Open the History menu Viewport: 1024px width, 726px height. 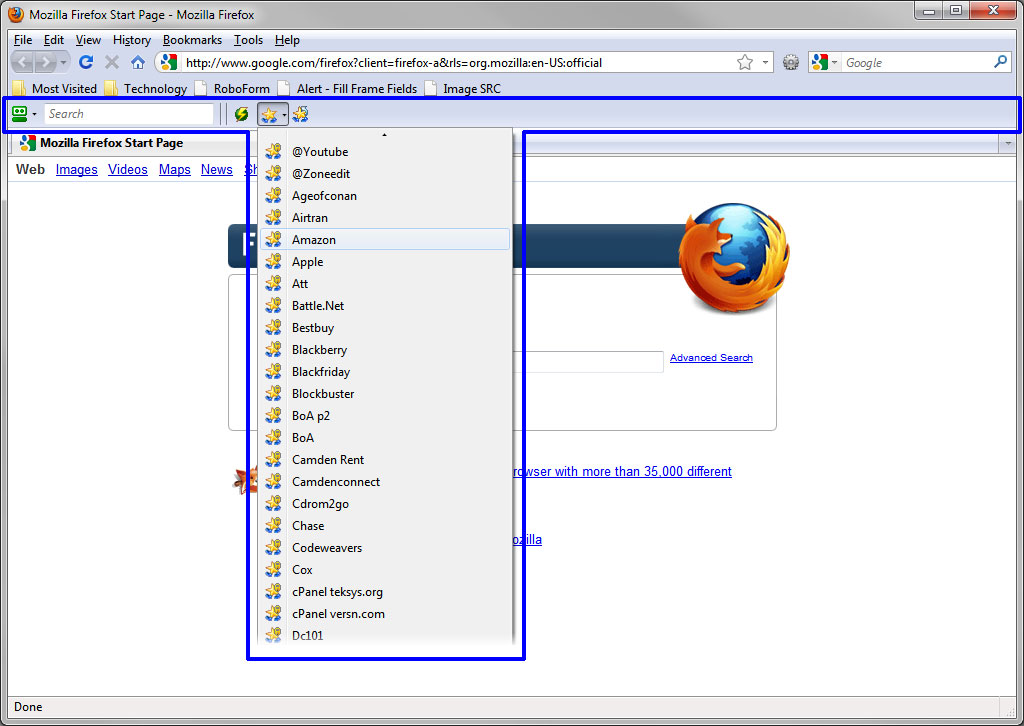click(132, 40)
